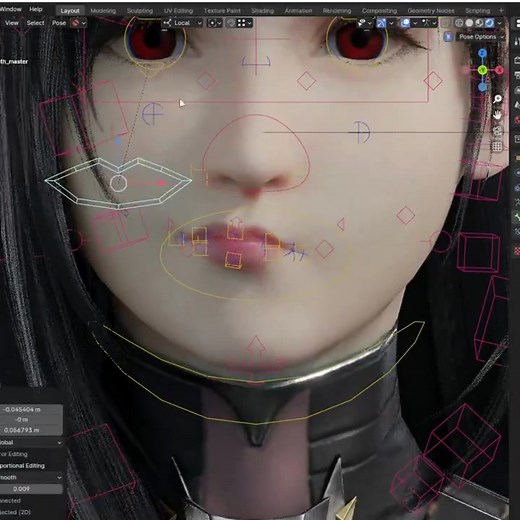Toggle the viewport overlays button

point(405,23)
